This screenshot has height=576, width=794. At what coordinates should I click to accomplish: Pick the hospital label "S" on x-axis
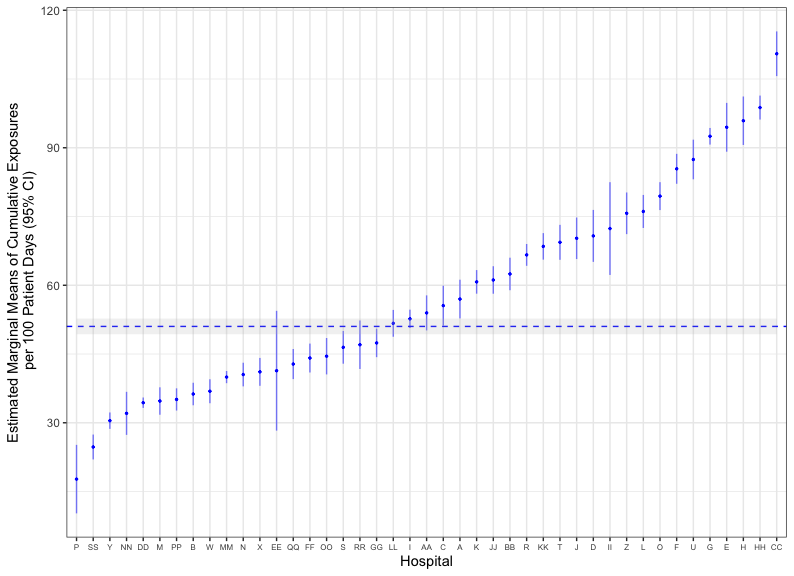[x=343, y=547]
